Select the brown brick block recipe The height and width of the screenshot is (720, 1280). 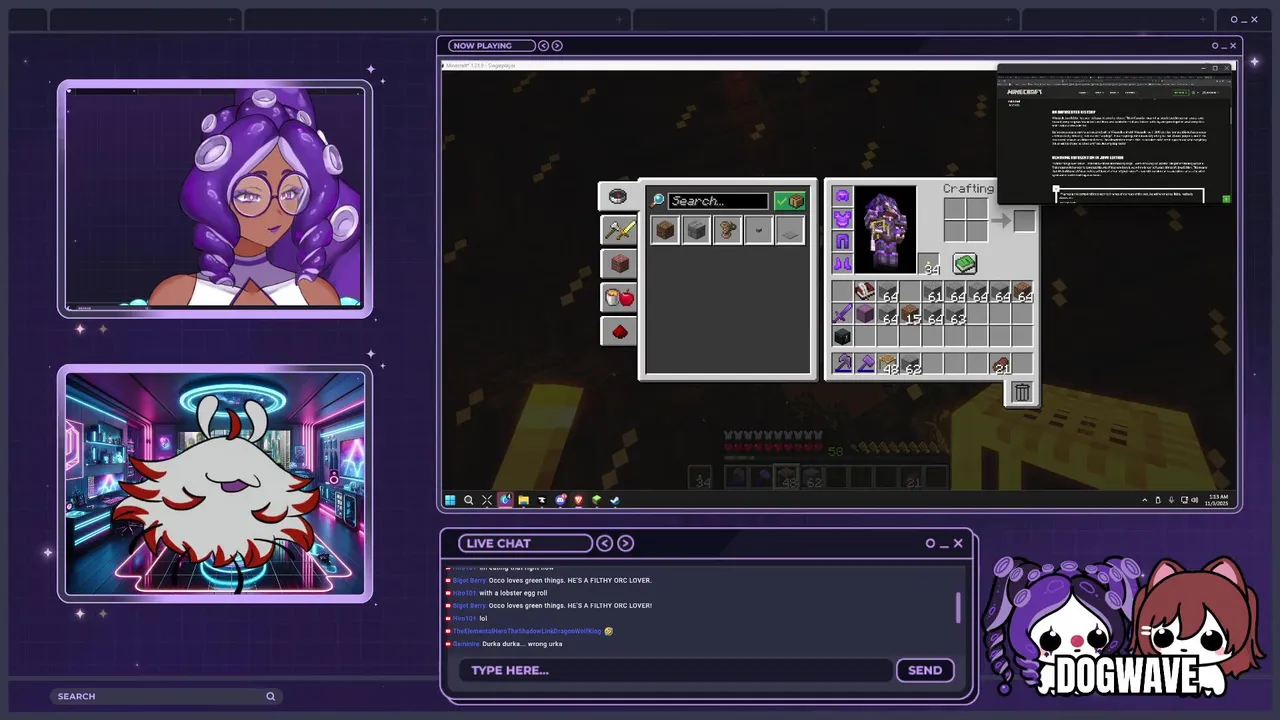pos(665,231)
